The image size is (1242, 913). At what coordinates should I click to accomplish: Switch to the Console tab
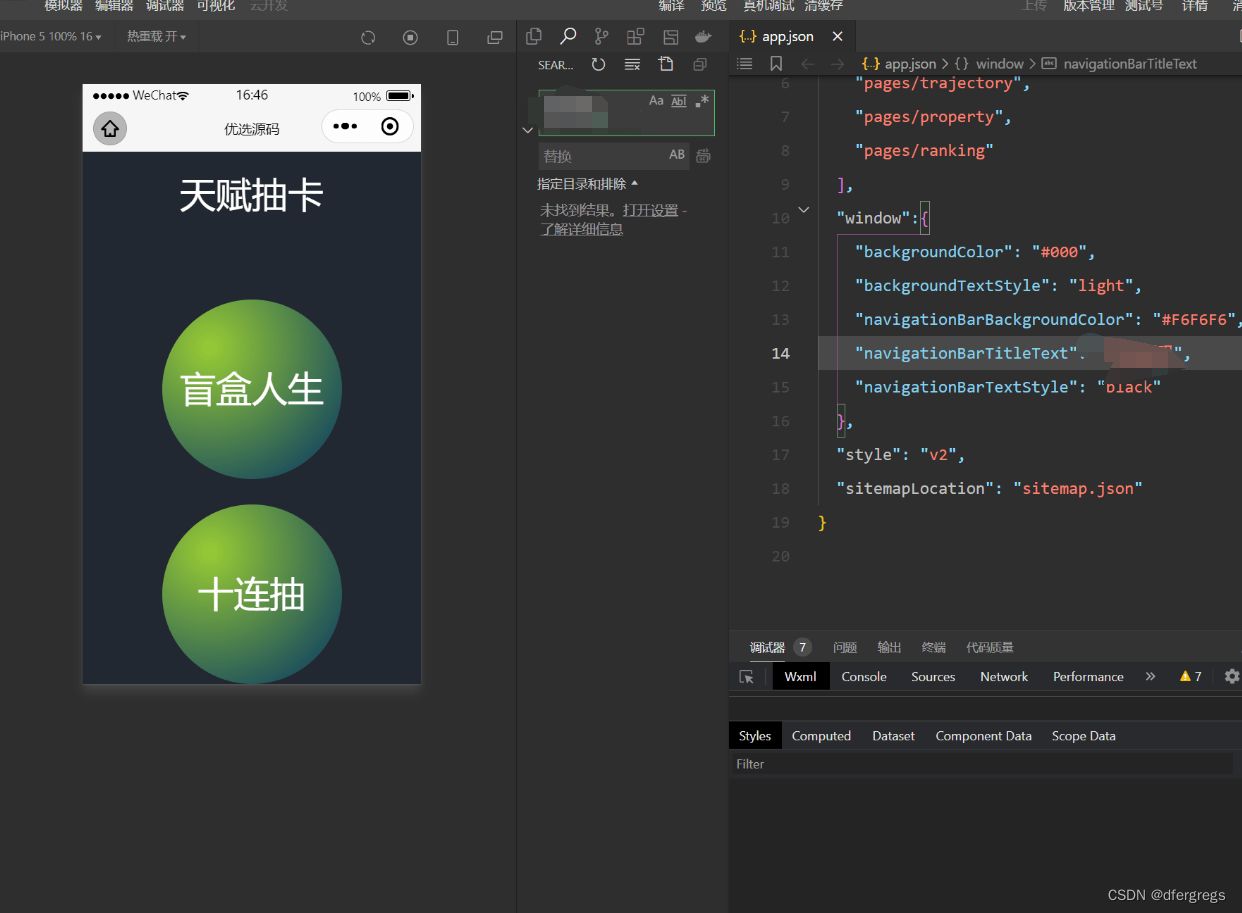[x=863, y=677]
